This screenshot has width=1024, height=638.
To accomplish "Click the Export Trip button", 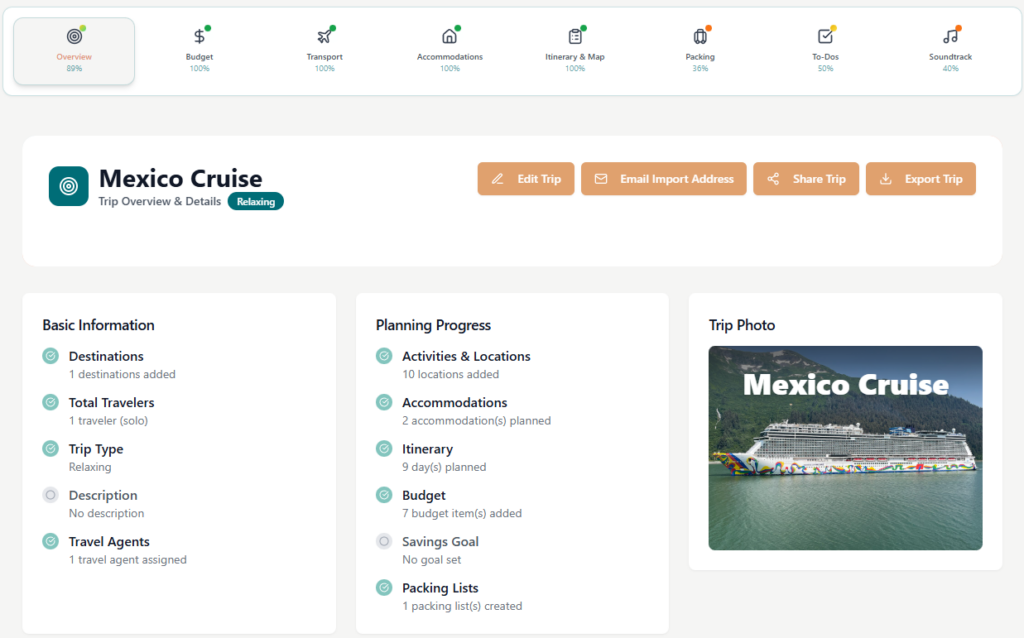I will click(920, 179).
